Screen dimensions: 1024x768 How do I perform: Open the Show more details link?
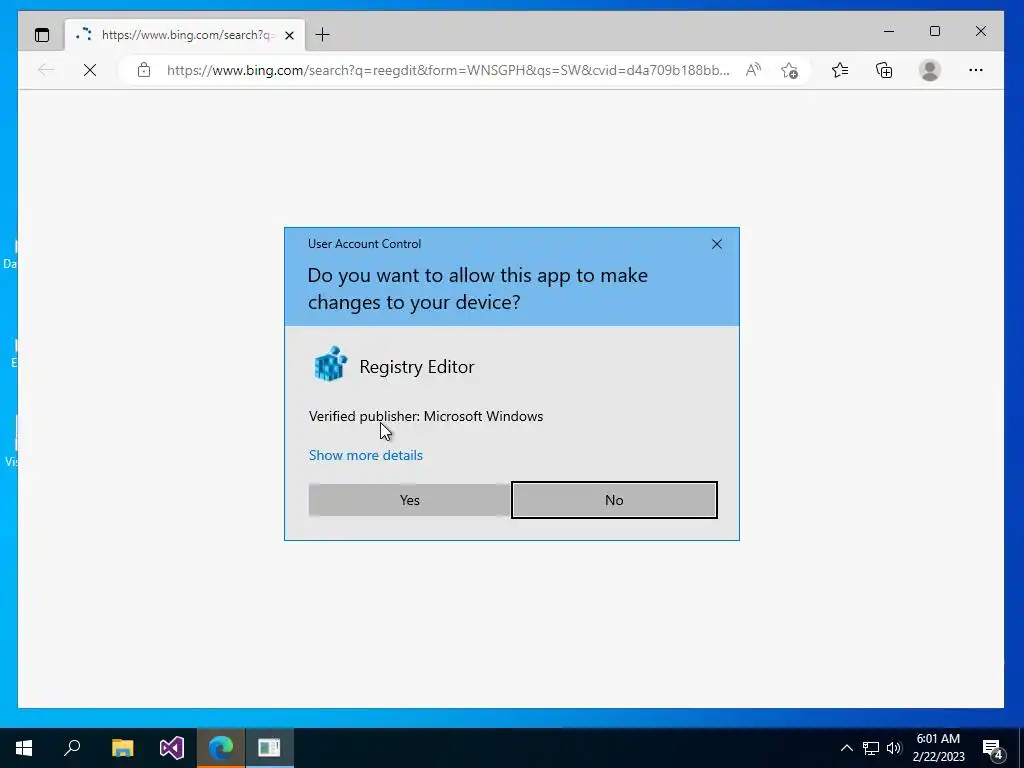[x=366, y=455]
